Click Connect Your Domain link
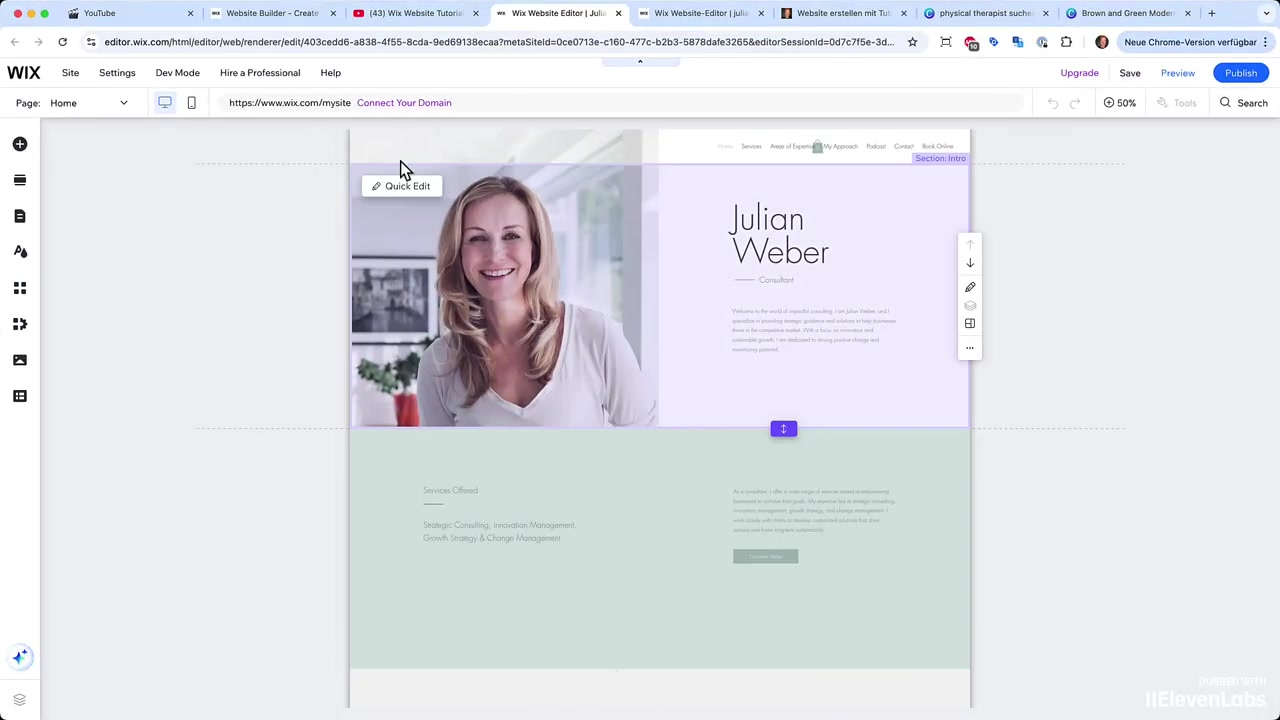The height and width of the screenshot is (720, 1280). [404, 103]
